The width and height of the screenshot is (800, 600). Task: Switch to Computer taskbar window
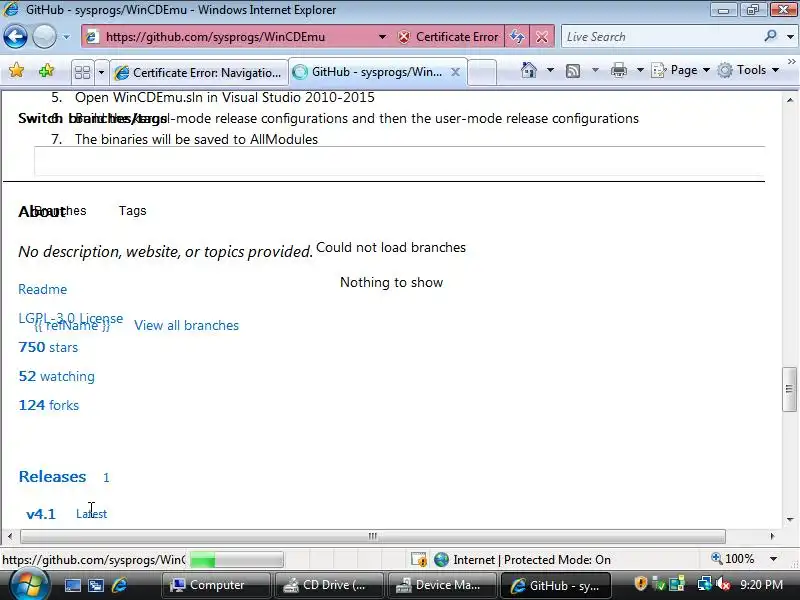(x=215, y=585)
